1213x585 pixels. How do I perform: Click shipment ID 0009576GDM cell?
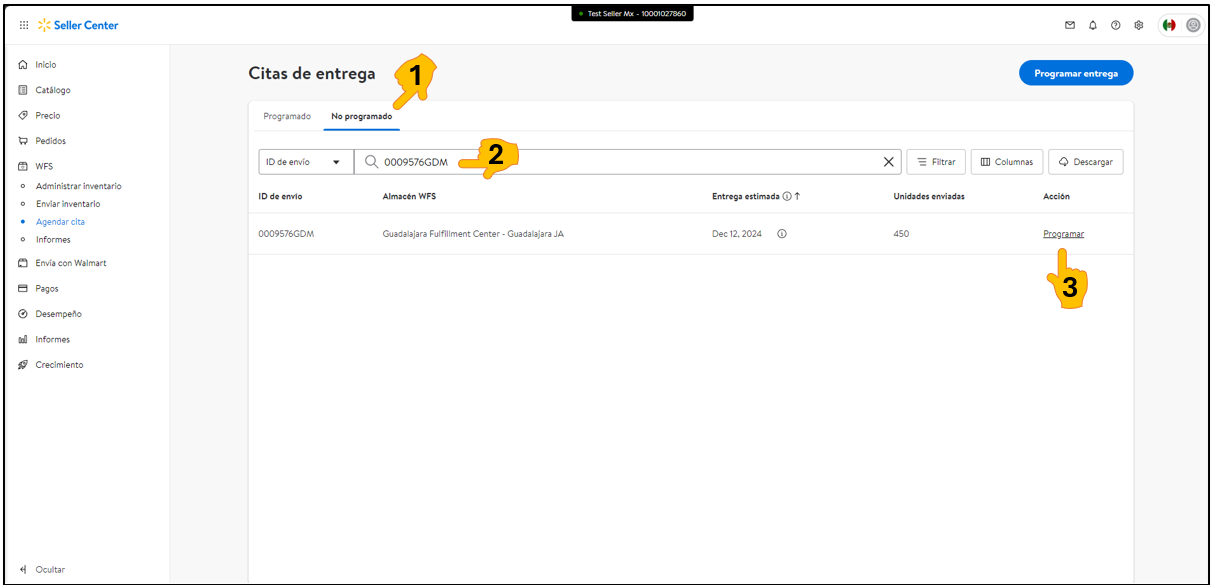coord(287,234)
